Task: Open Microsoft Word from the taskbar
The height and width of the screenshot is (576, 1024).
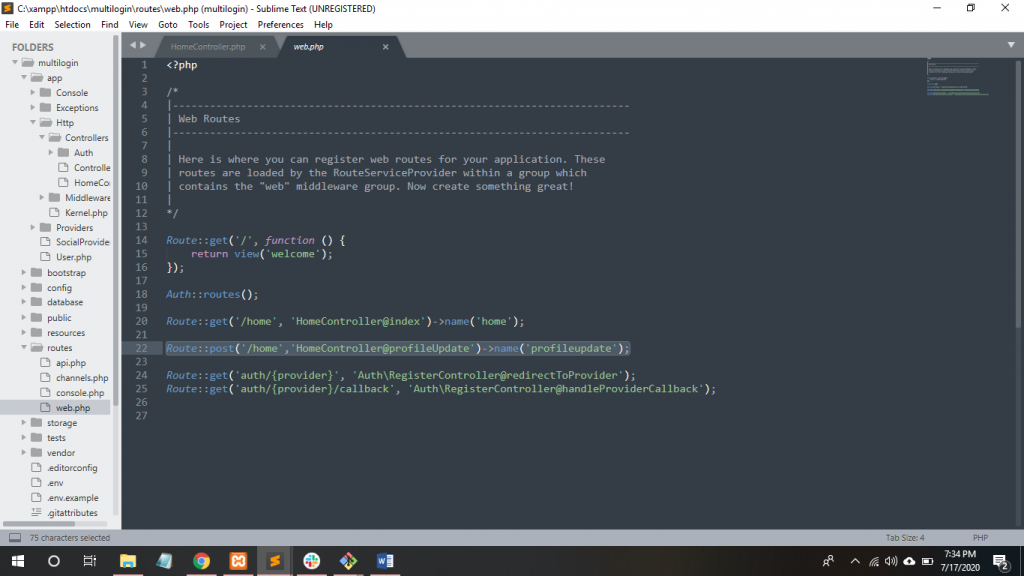Action: [384, 561]
